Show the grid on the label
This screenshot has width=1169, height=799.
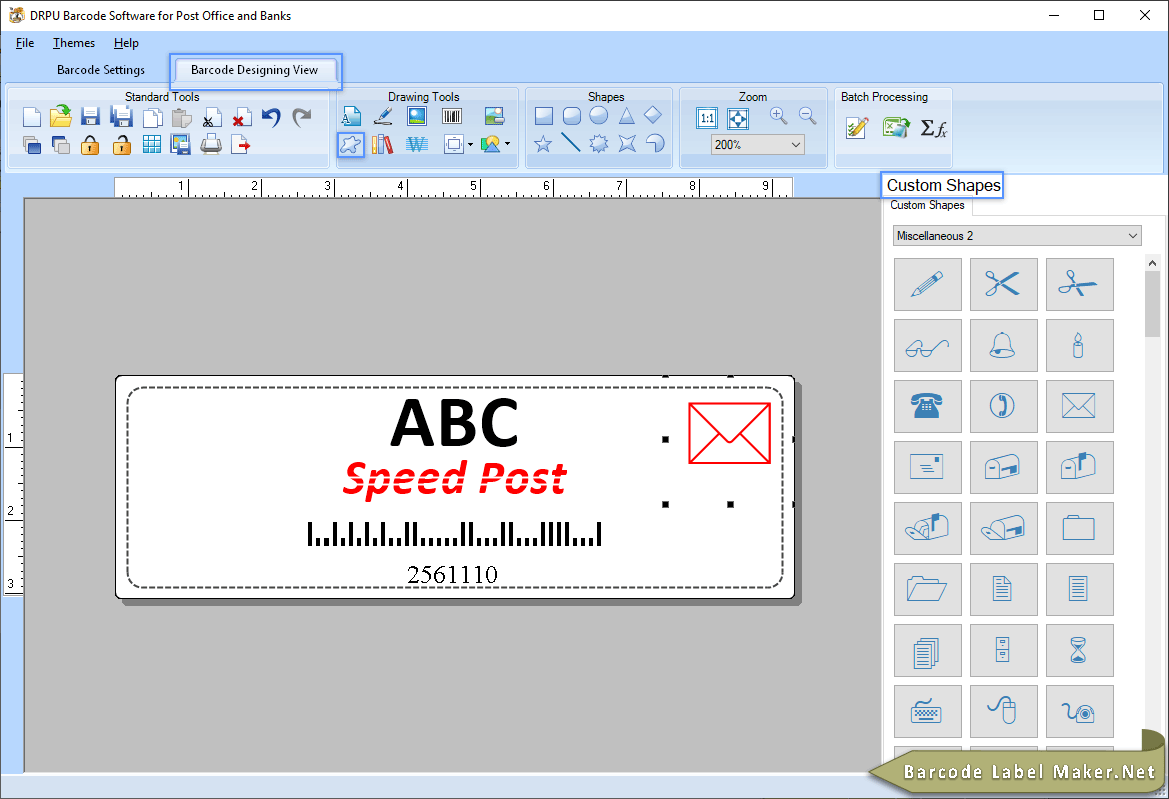point(151,145)
